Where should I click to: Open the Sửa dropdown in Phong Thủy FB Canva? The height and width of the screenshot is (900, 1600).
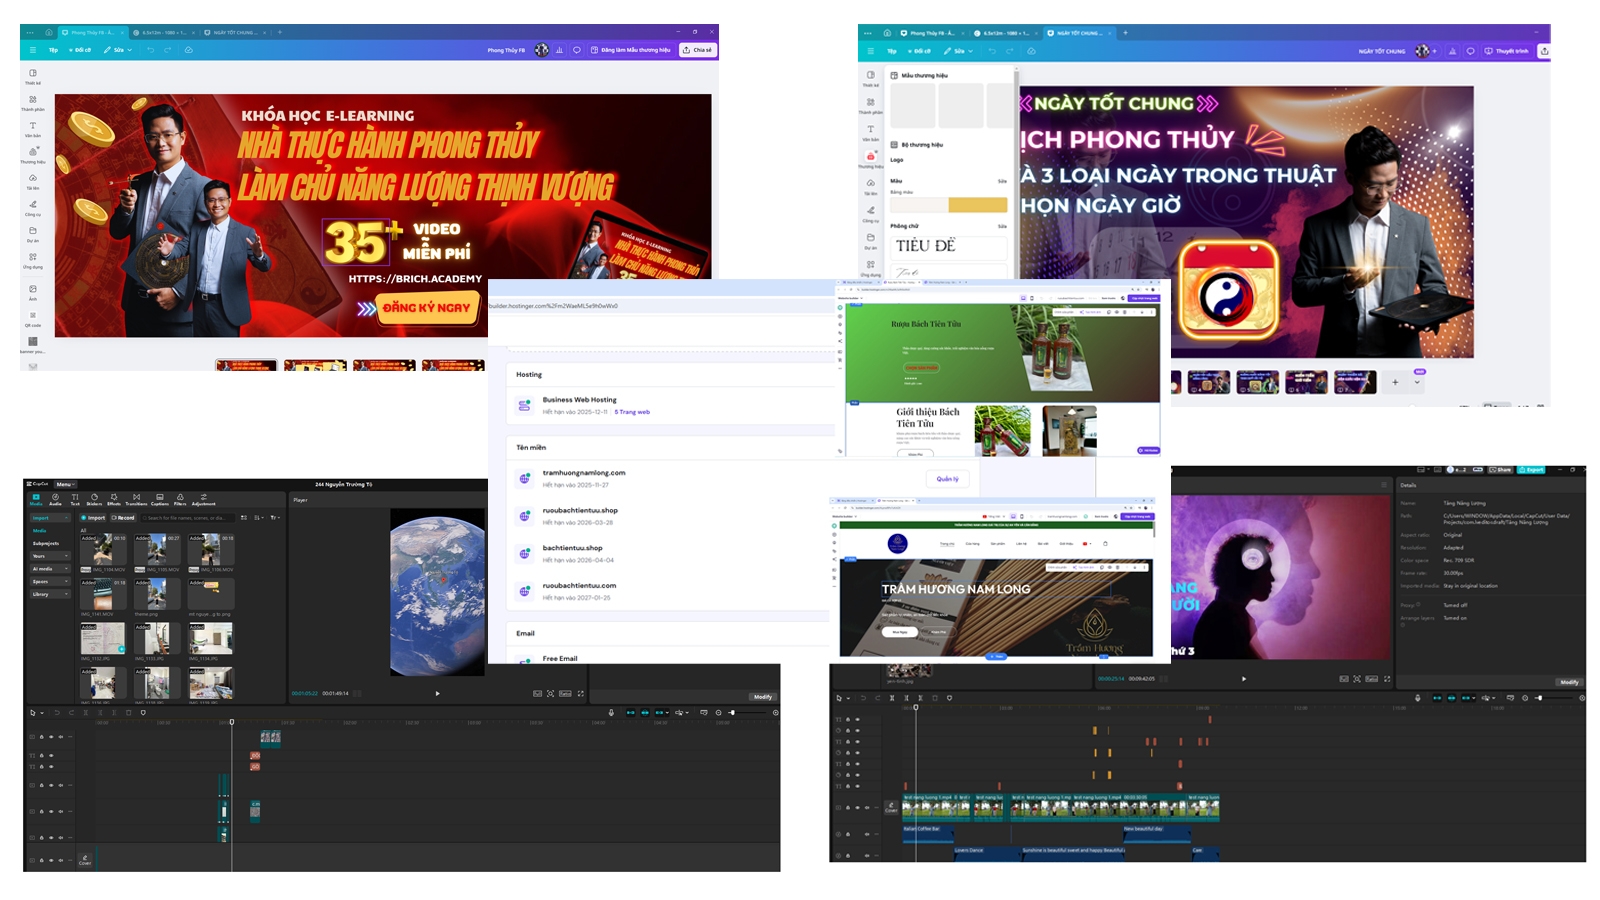pos(118,50)
